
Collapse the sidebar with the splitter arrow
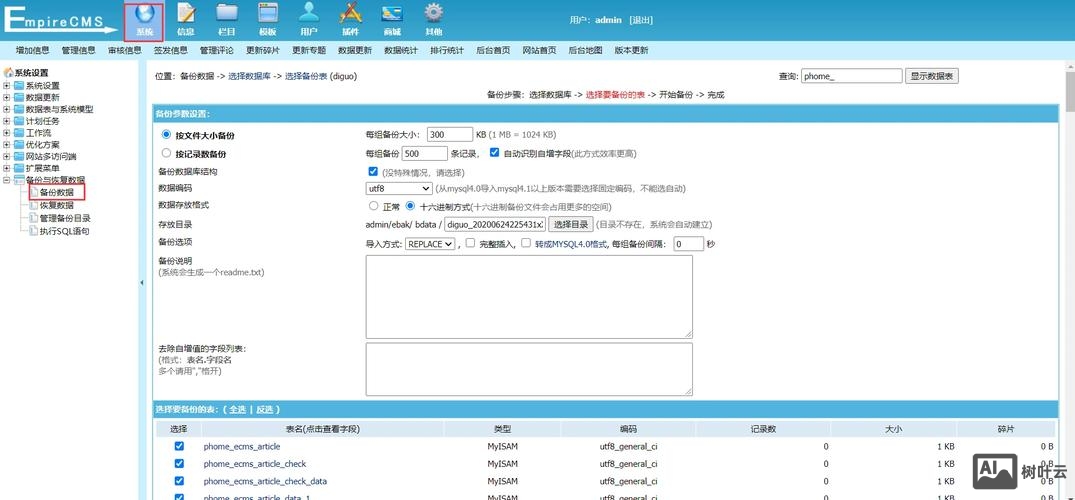[142, 283]
